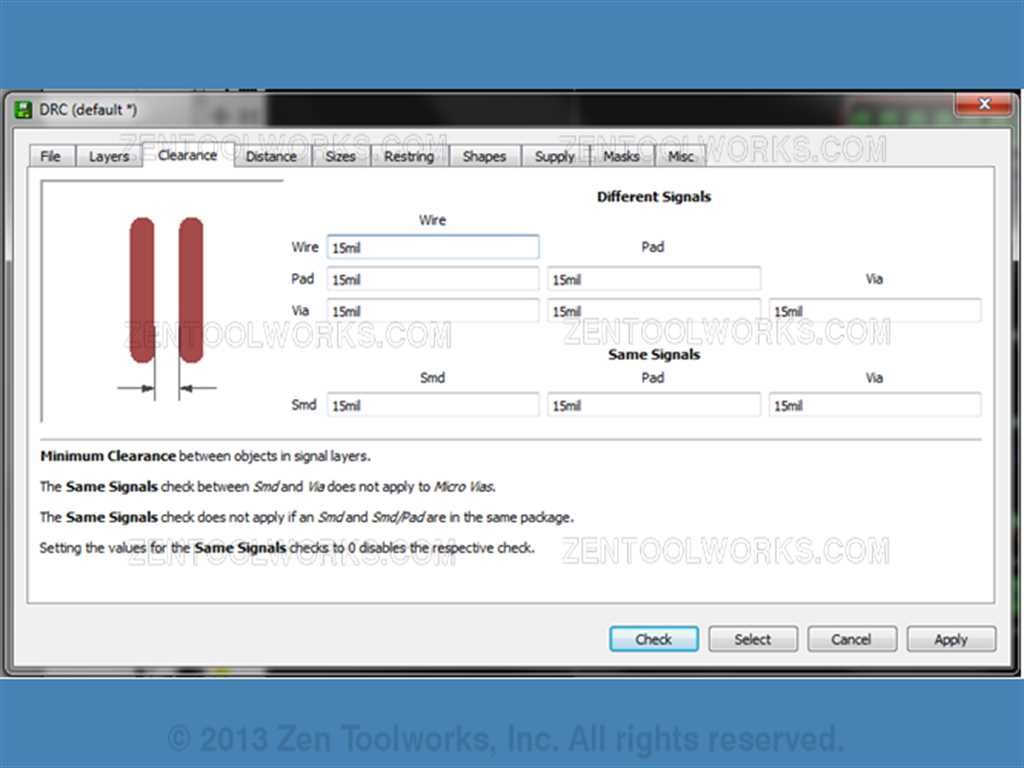Open the File tab
1024x768 pixels.
(x=50, y=156)
